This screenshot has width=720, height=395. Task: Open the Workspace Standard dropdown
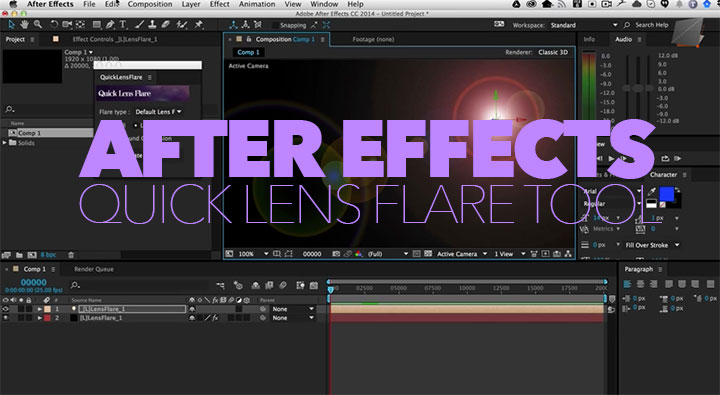584,25
